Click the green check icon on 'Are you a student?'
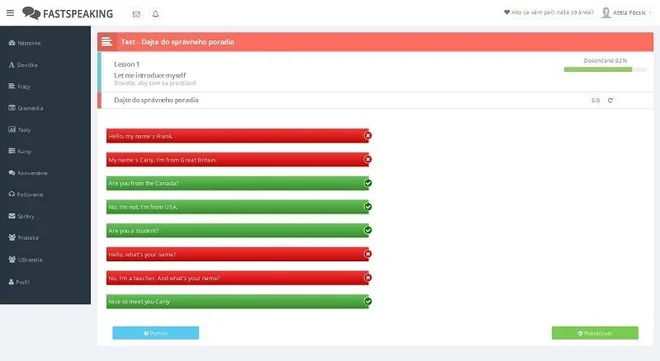The image size is (660, 361). click(368, 230)
